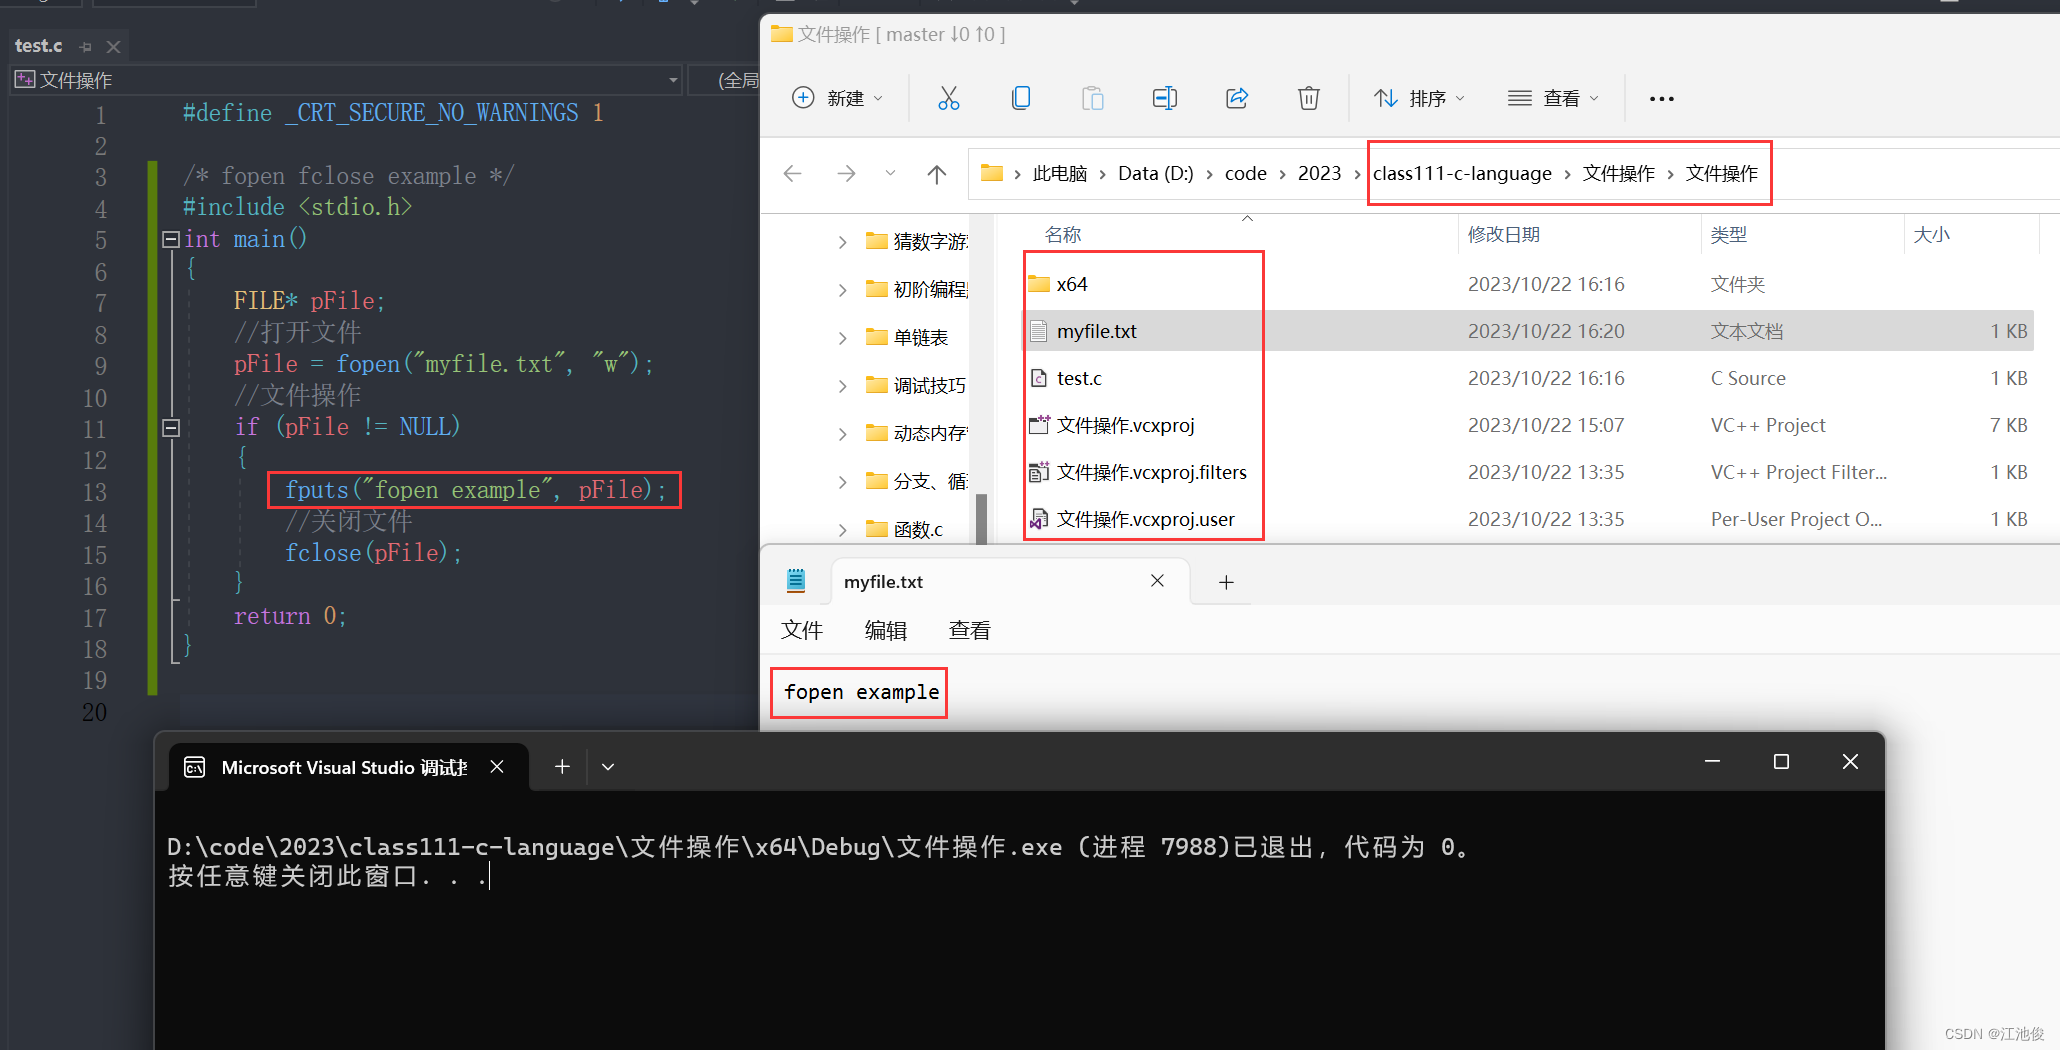The image size is (2060, 1050).
Task: Click the Paste icon in Explorer toolbar
Action: point(1093,98)
